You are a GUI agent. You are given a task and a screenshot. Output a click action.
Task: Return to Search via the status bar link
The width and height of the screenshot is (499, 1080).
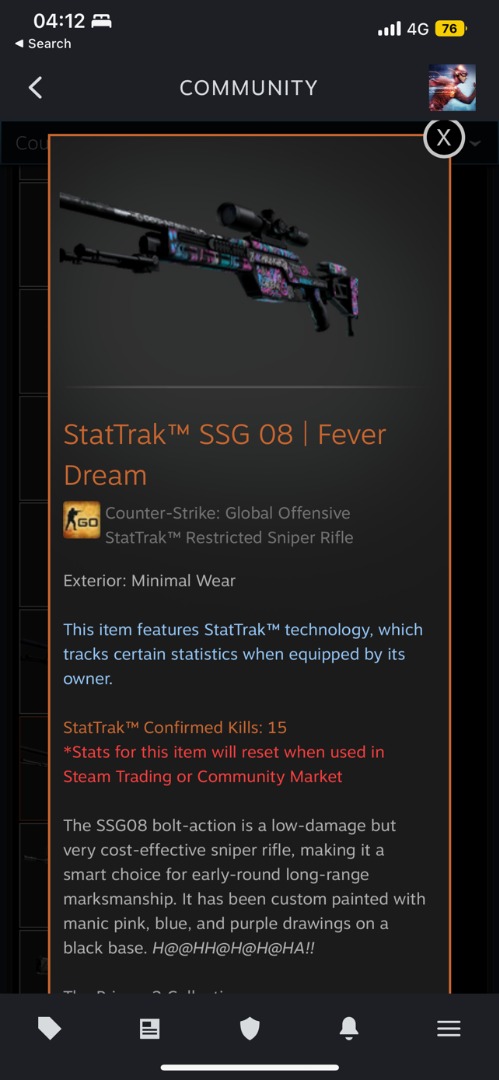pyautogui.click(x=43, y=43)
